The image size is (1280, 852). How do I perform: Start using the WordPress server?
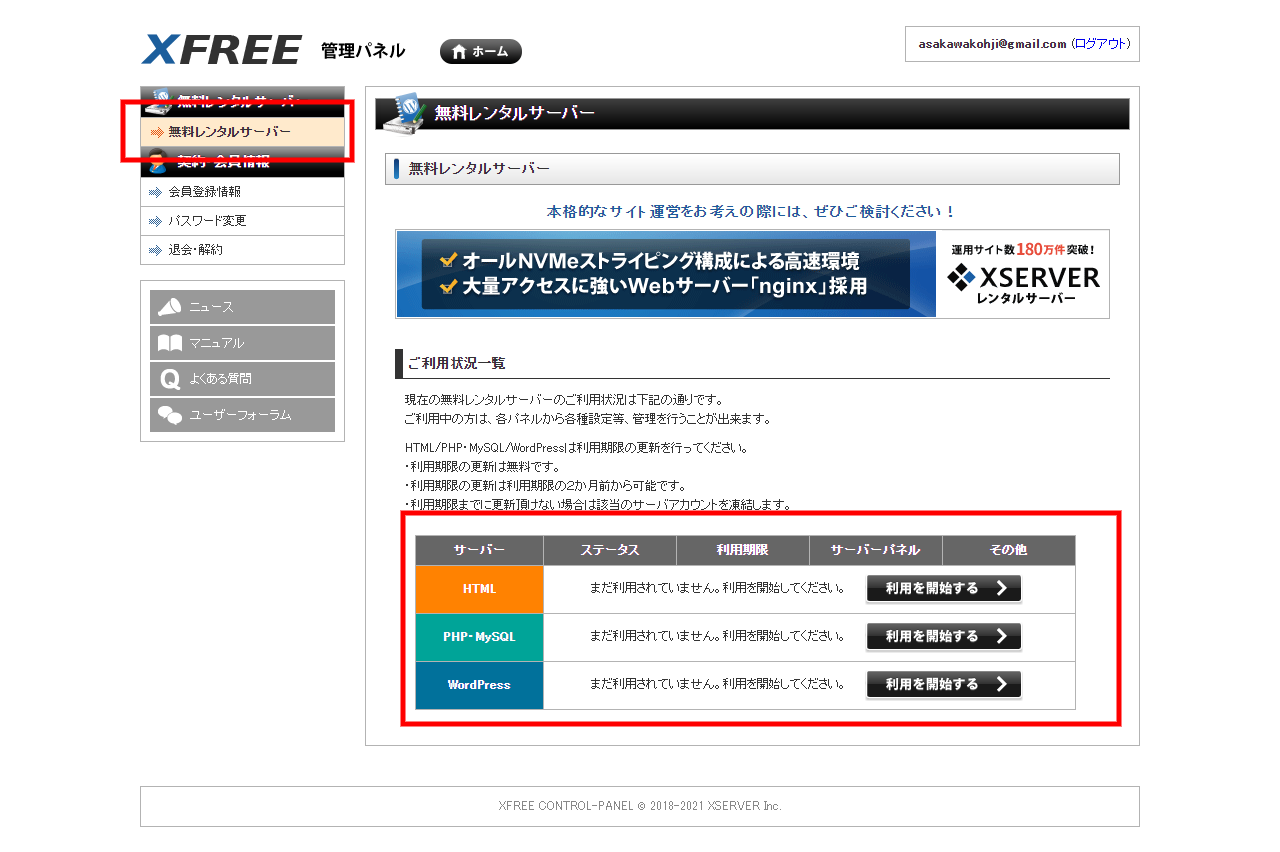pyautogui.click(x=944, y=684)
